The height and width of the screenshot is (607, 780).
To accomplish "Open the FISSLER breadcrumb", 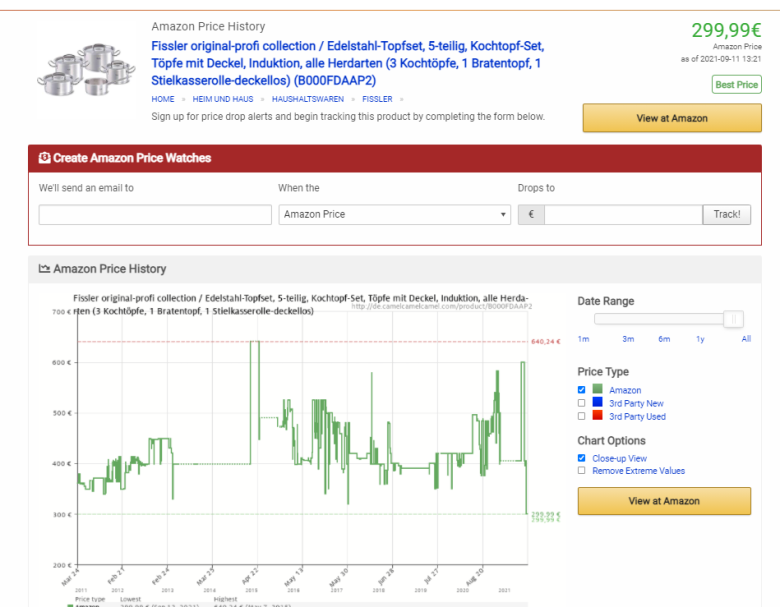I will [x=377, y=99].
